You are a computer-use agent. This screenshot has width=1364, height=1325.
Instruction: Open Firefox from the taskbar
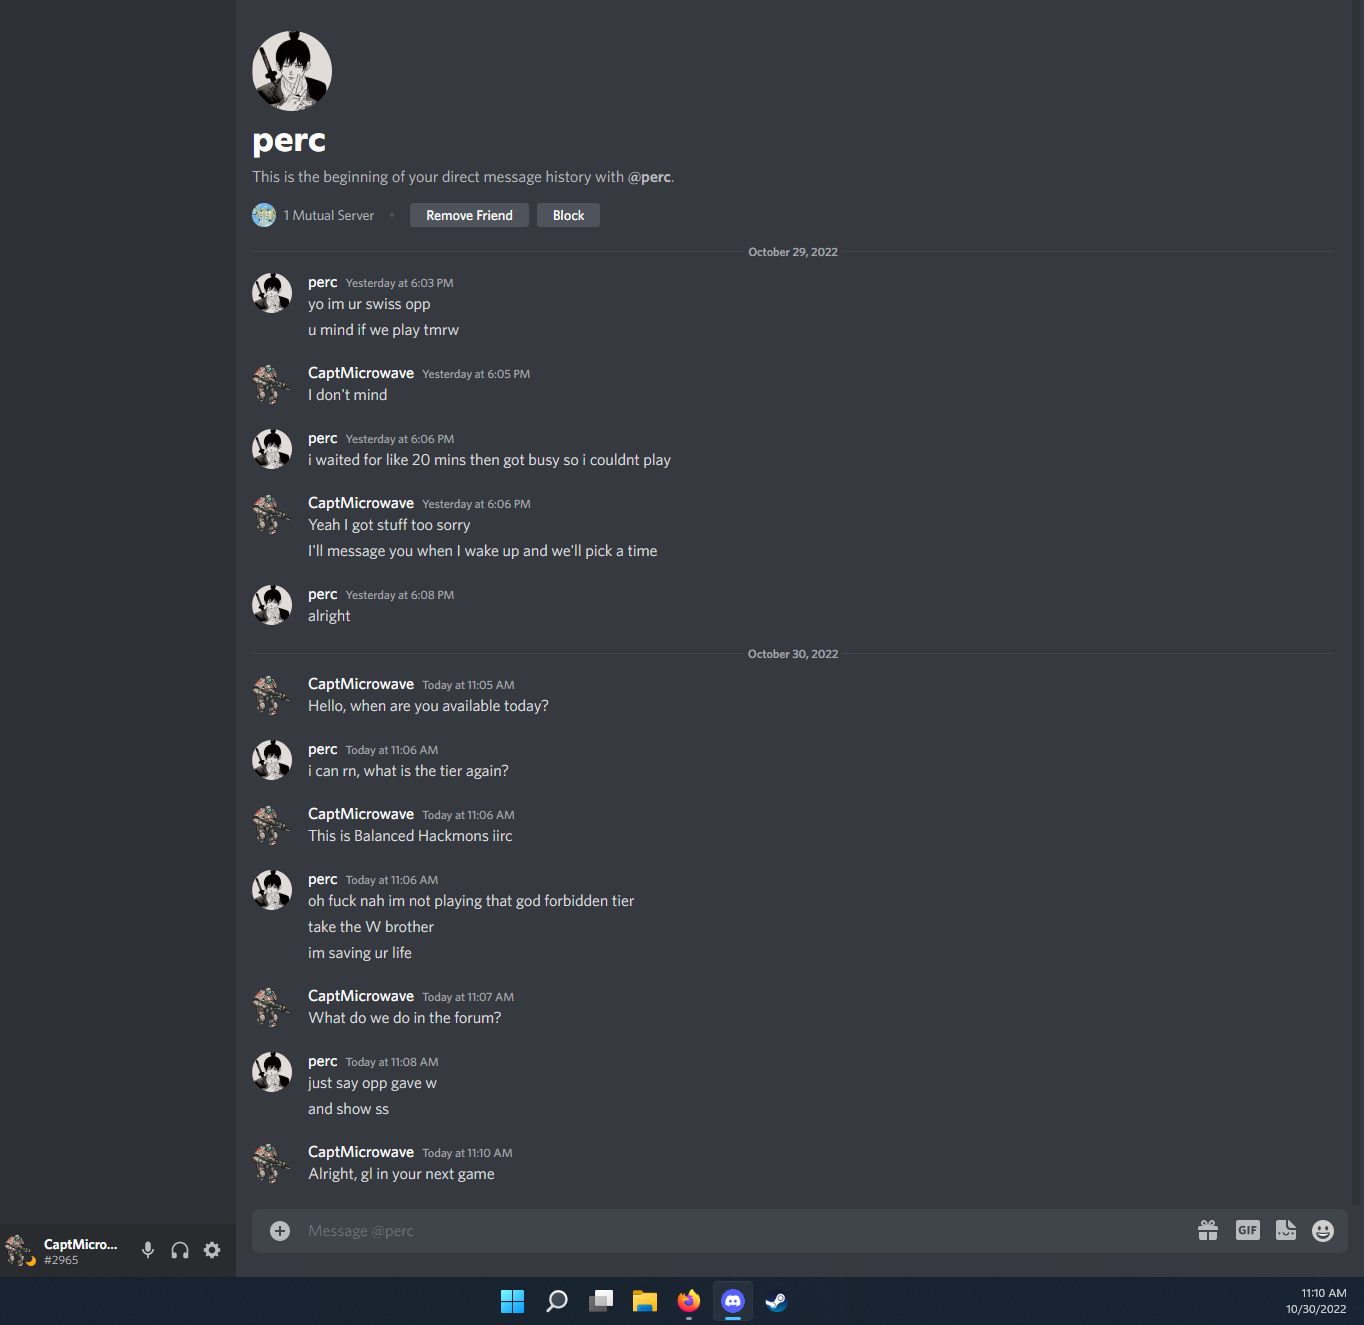(x=689, y=1301)
